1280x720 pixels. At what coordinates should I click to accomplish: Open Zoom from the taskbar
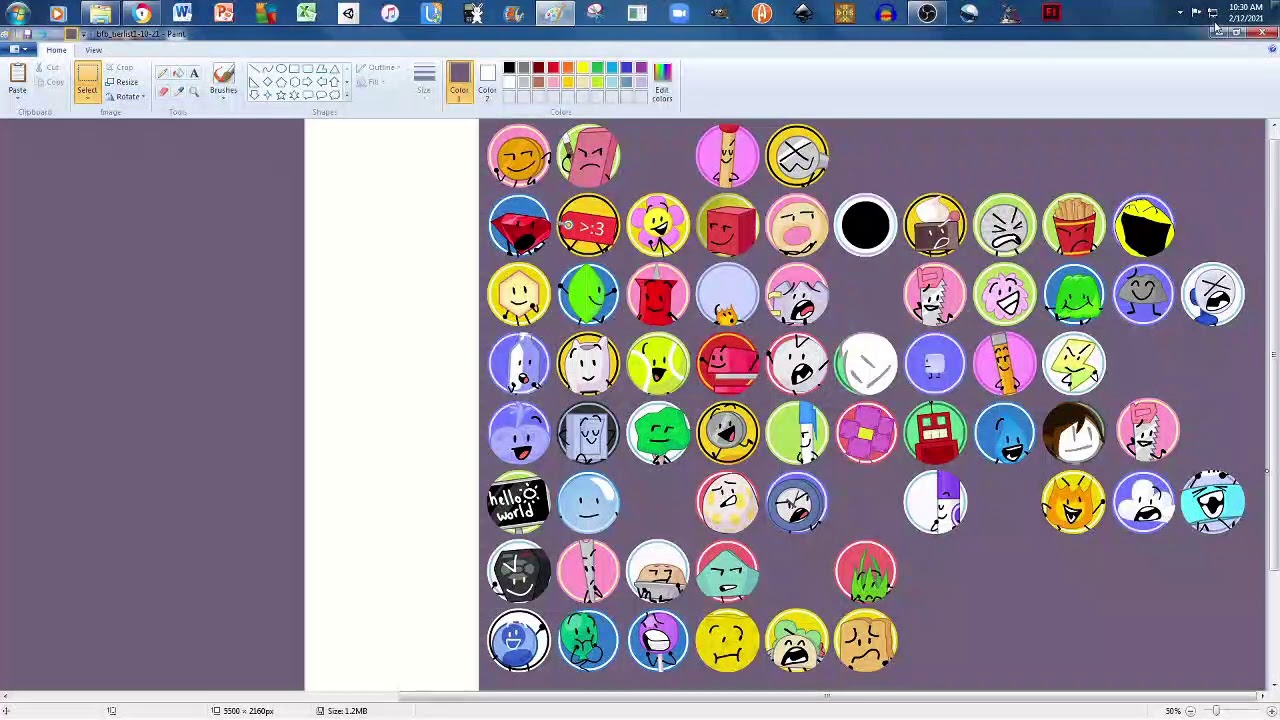point(679,13)
